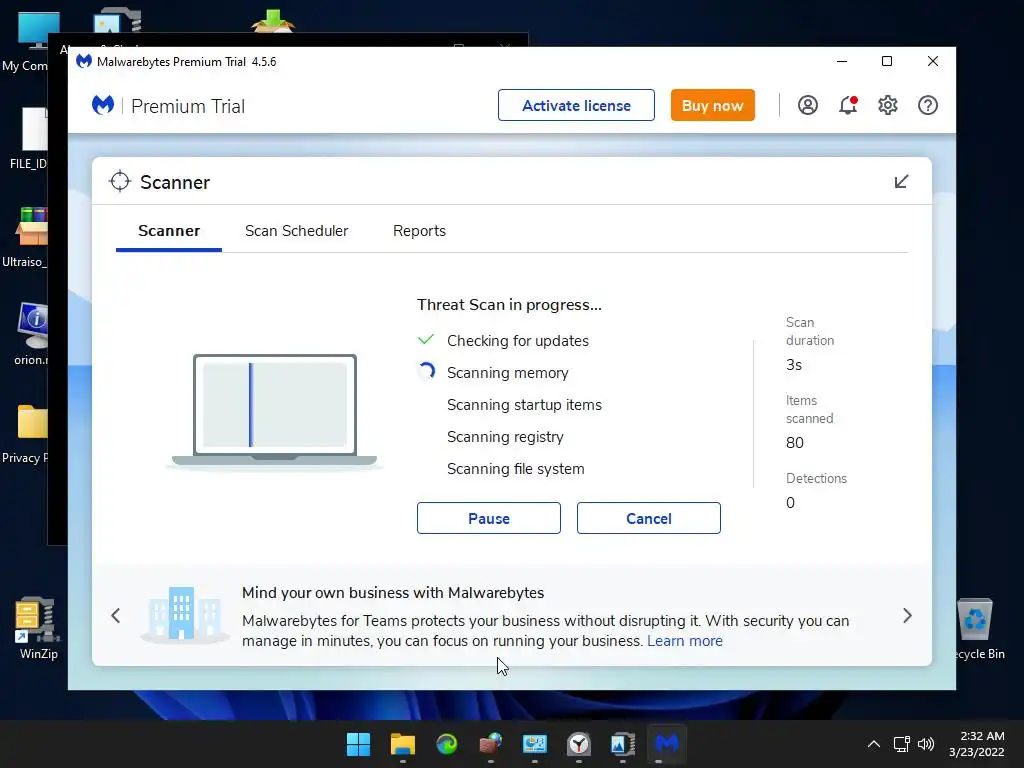Switch to the Scan Scheduler tab

pos(296,231)
